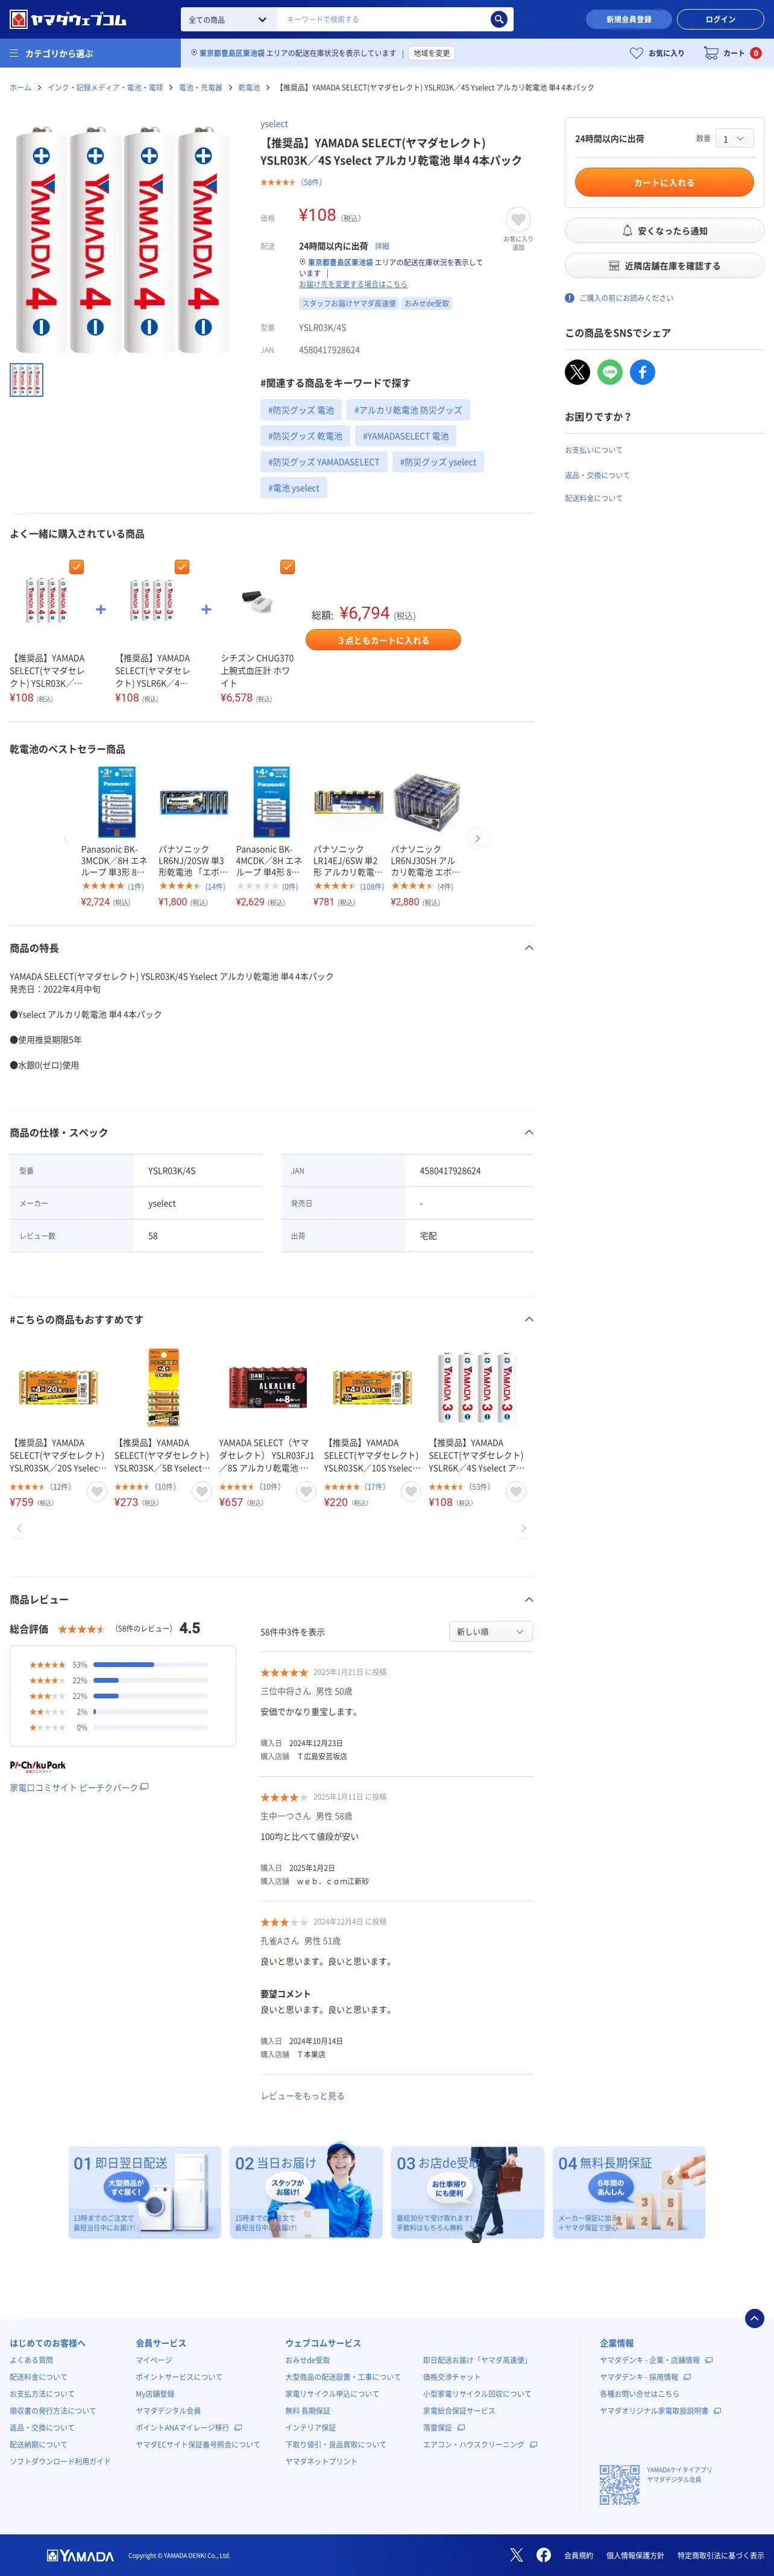Open the 01 即日翌日配送 banner
Screen dimensions: 774x2576
(x=145, y=2192)
